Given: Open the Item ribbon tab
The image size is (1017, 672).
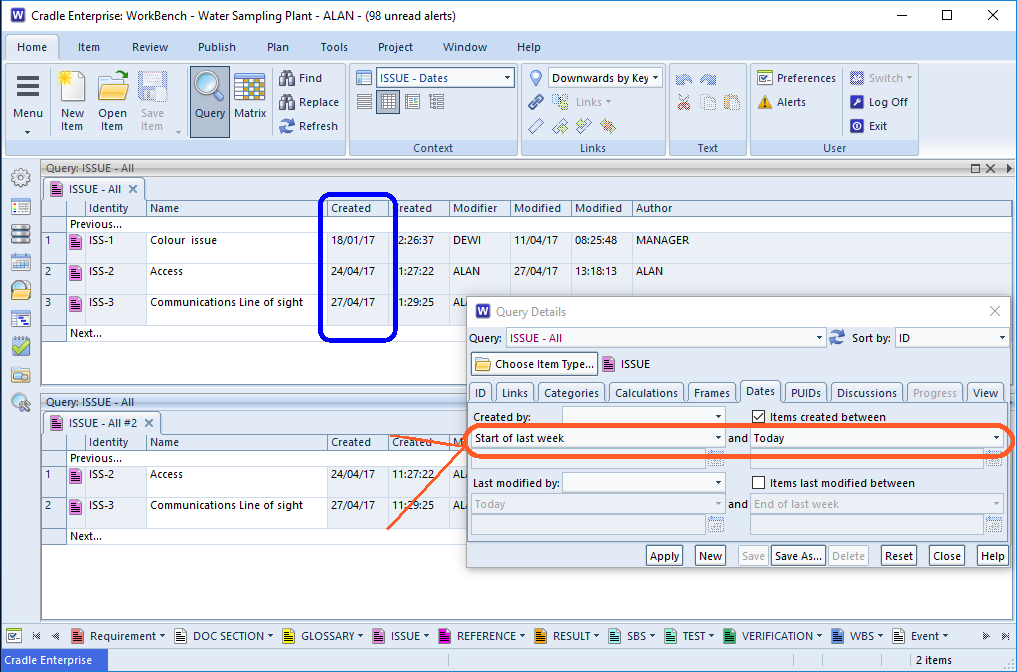Looking at the screenshot, I should tap(89, 47).
